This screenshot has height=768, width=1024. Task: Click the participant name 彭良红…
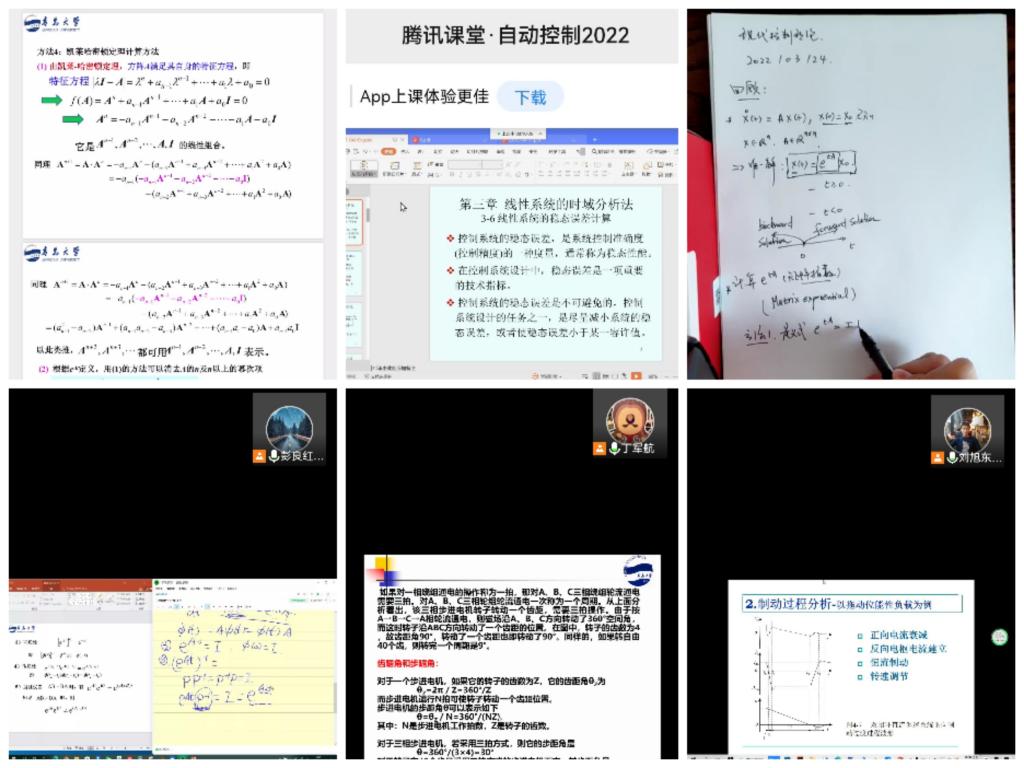302,456
